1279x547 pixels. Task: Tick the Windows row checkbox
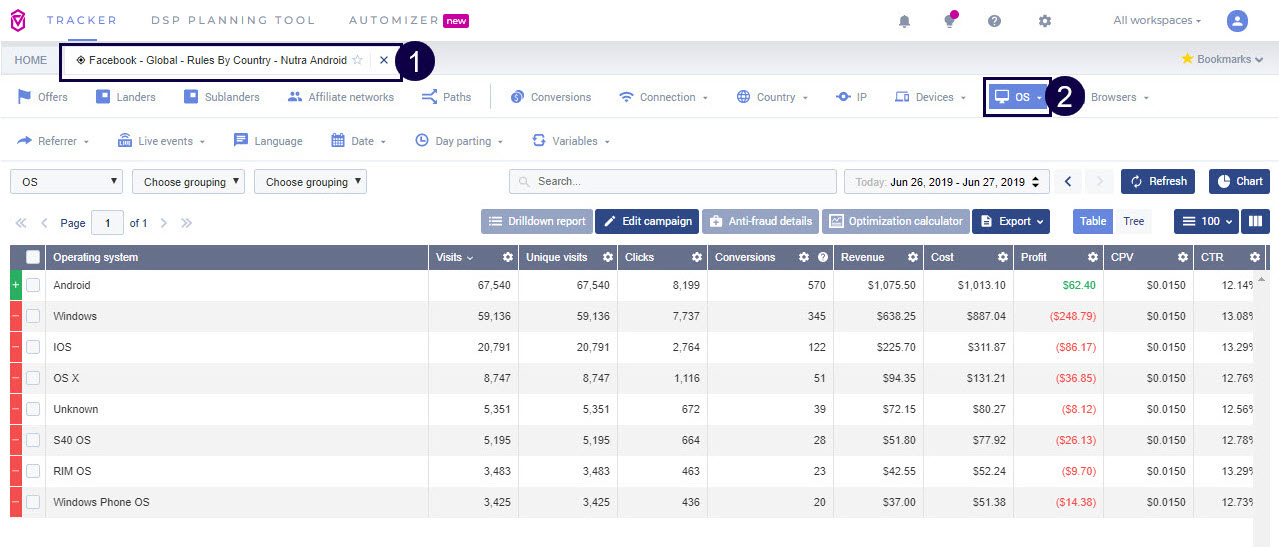click(x=33, y=317)
